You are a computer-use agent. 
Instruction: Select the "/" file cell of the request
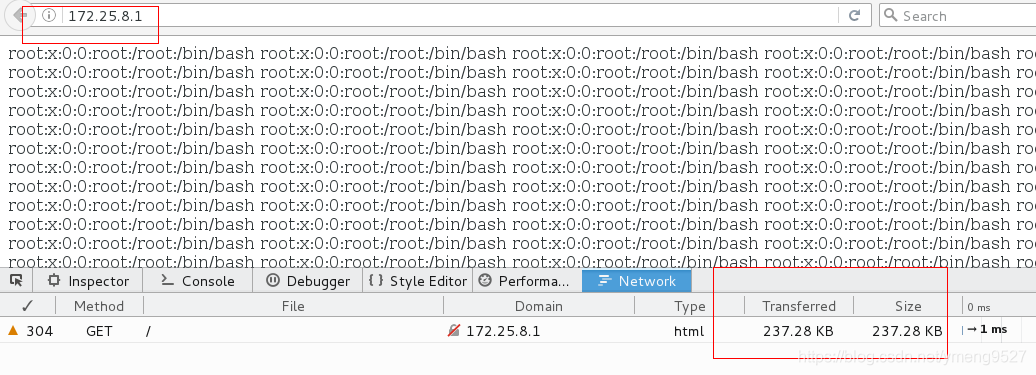click(149, 331)
